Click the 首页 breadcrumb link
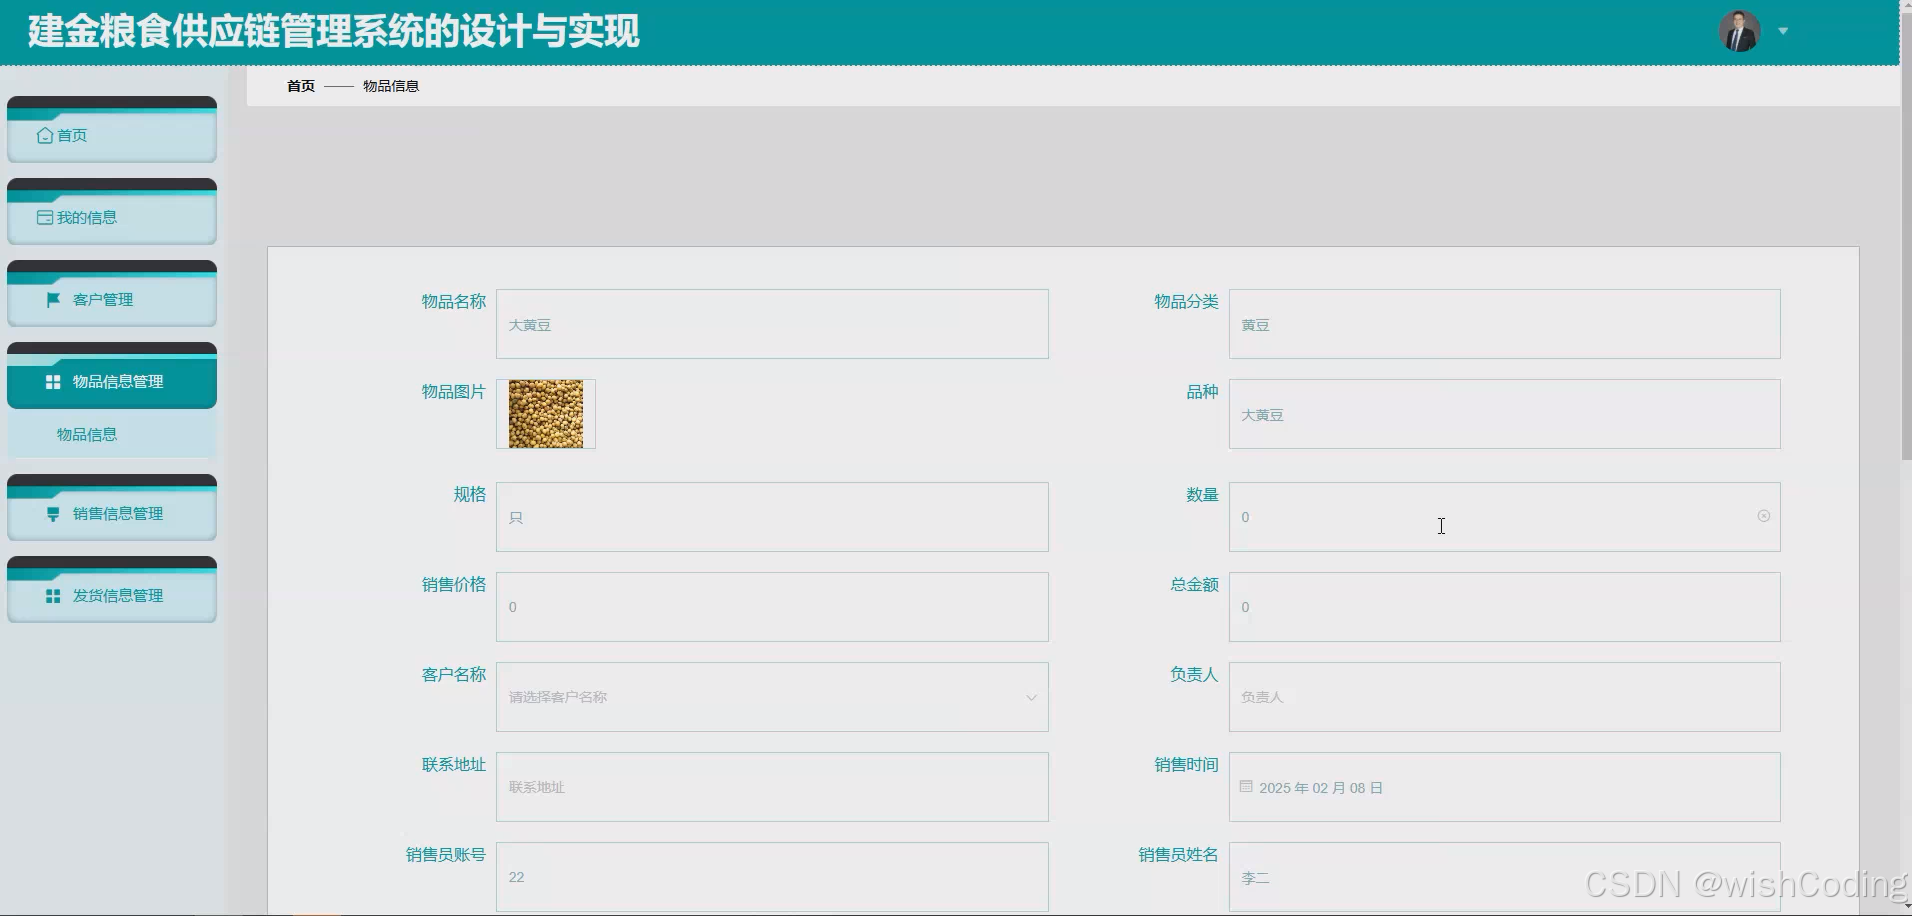The width and height of the screenshot is (1912, 916). point(299,86)
